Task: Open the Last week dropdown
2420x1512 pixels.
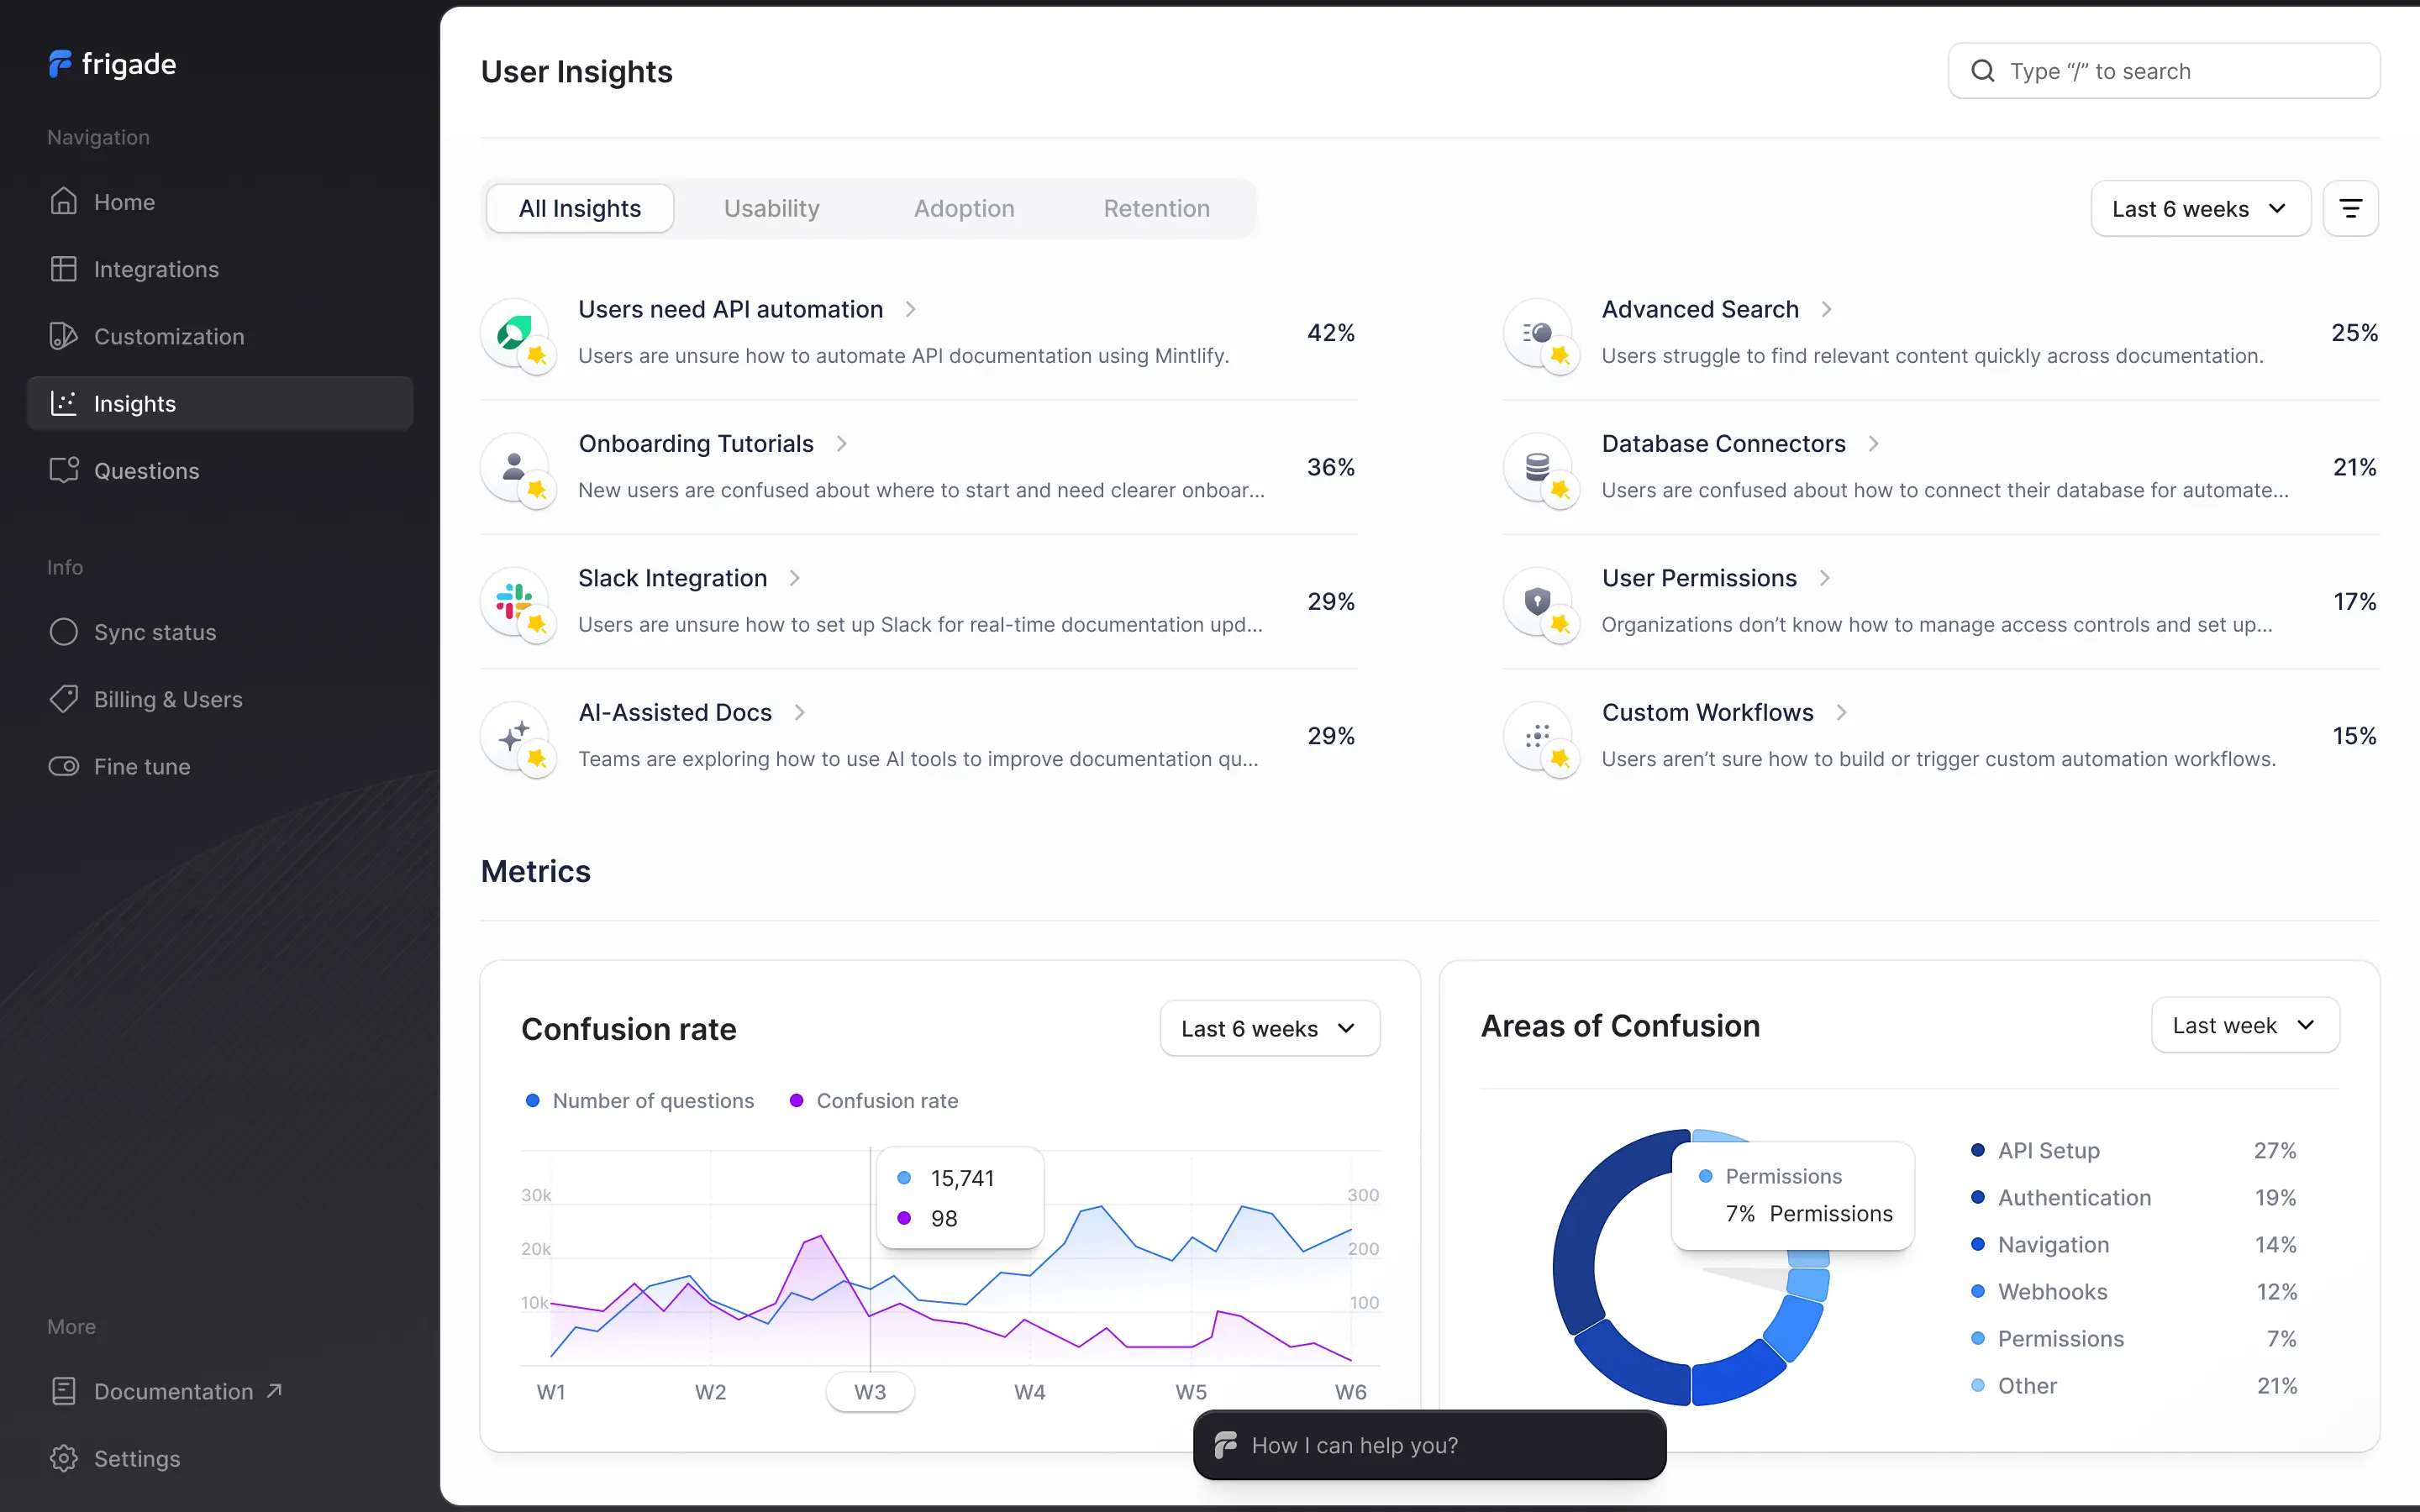Action: point(2244,1026)
